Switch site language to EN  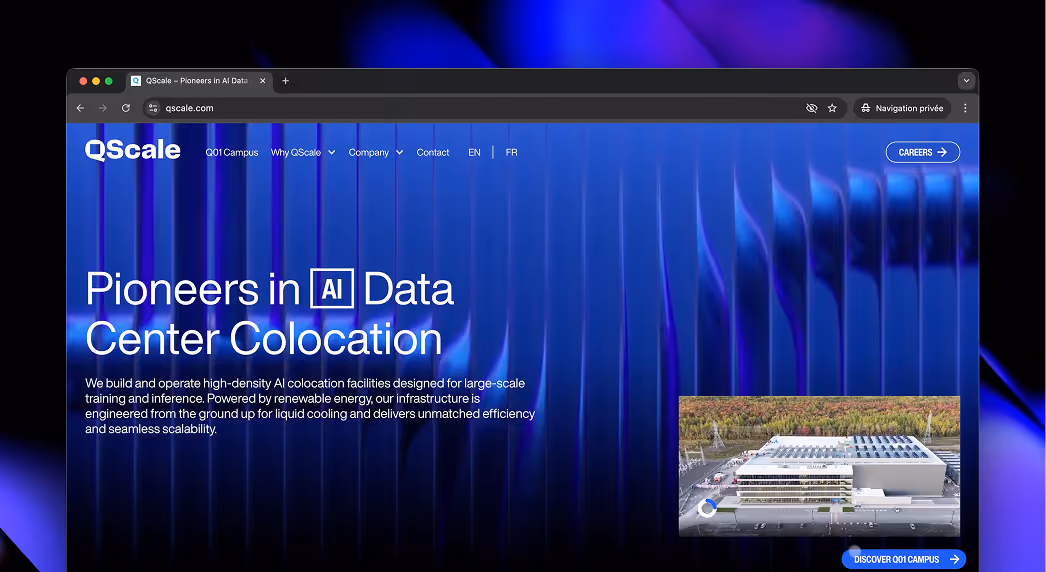click(x=474, y=153)
